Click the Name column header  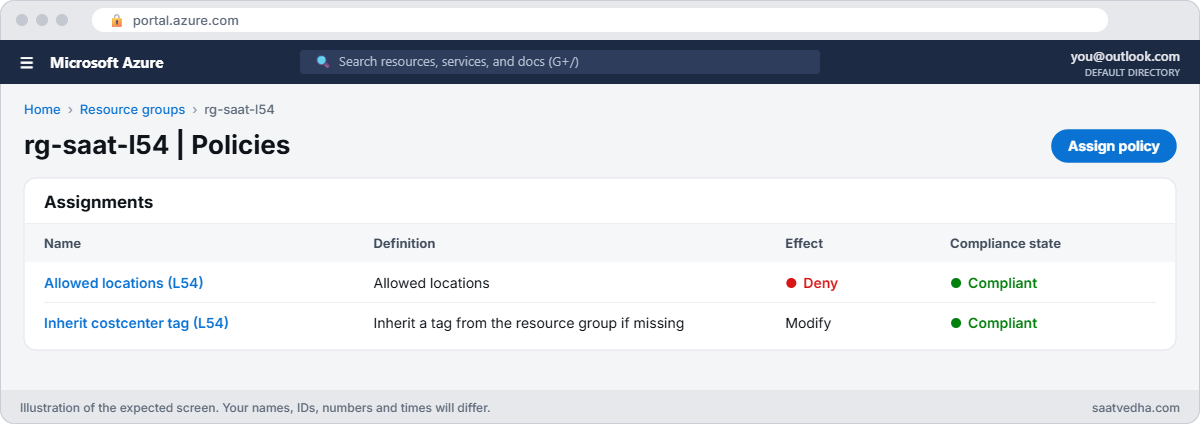tap(62, 243)
